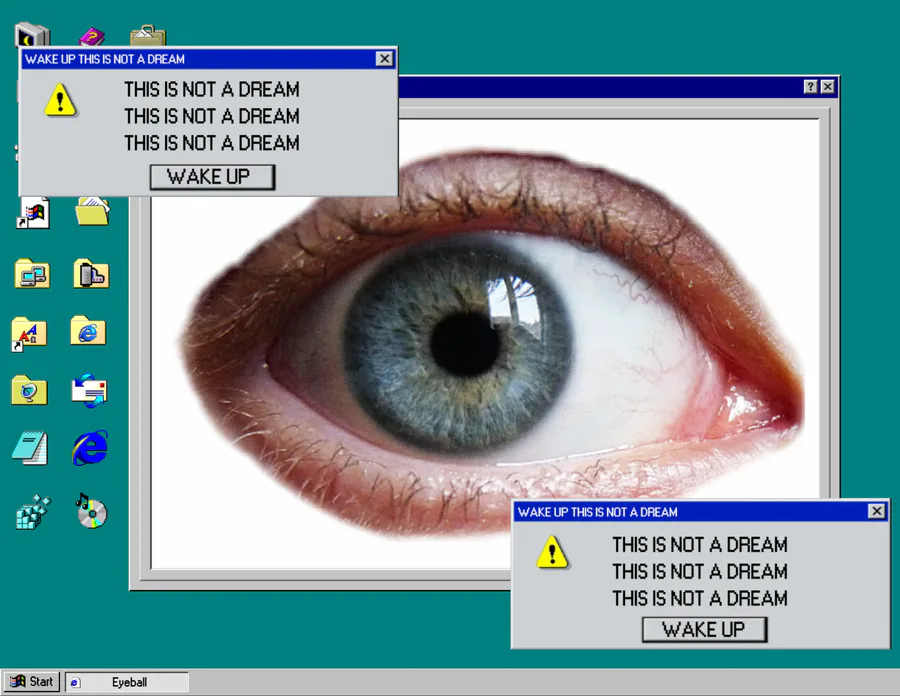Click title bar text of bottom-right dialog

598,512
